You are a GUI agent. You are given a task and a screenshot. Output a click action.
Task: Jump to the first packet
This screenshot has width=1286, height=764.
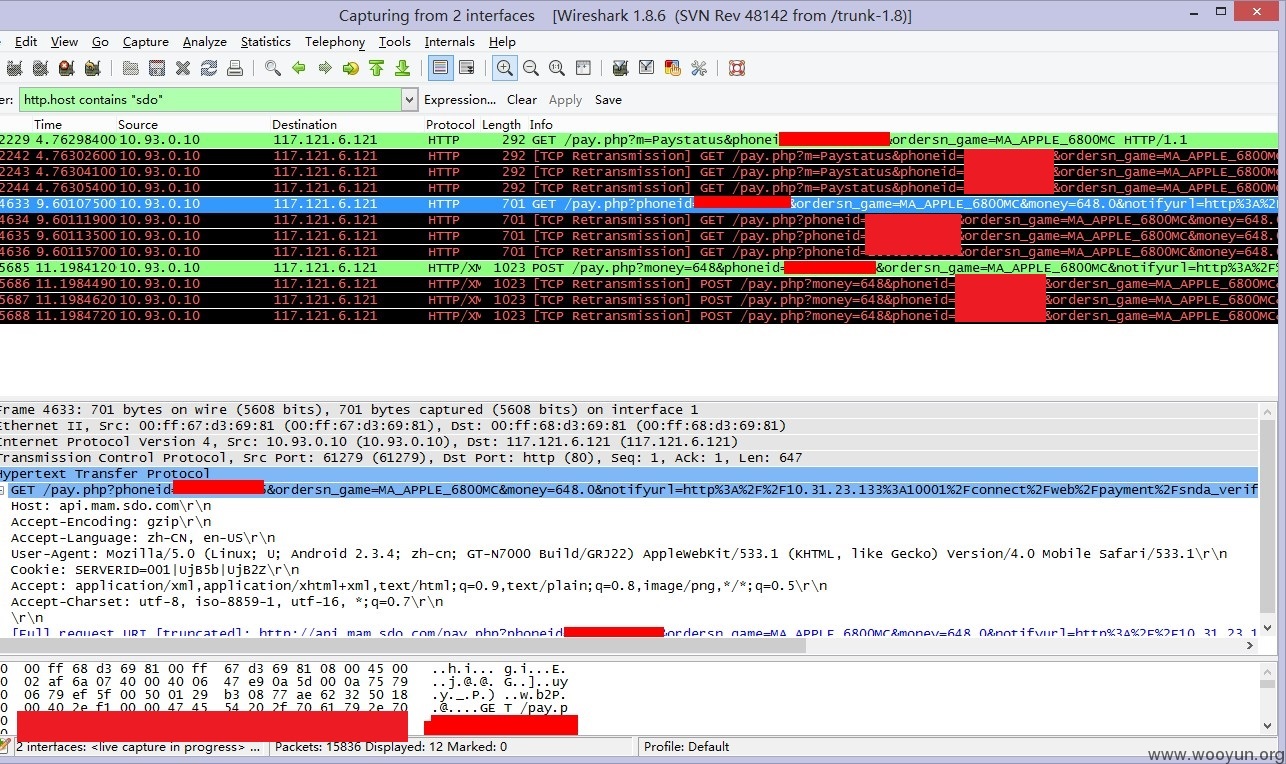(x=376, y=68)
